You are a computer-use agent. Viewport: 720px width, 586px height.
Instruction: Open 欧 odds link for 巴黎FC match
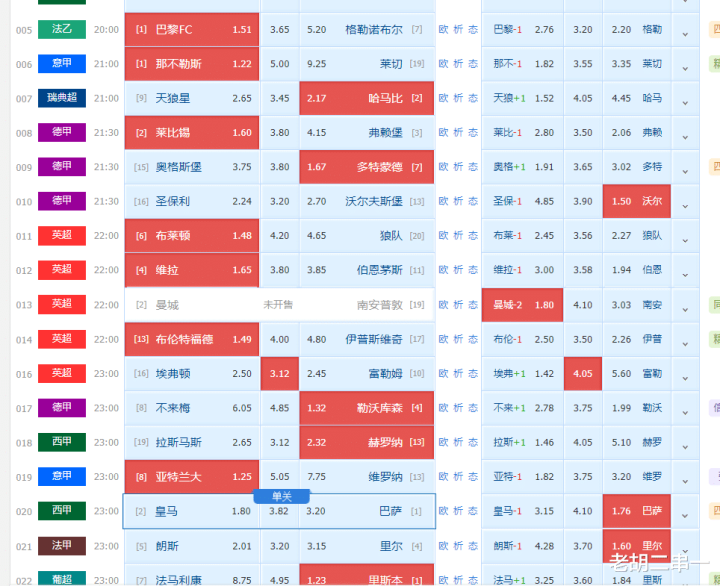pos(443,29)
